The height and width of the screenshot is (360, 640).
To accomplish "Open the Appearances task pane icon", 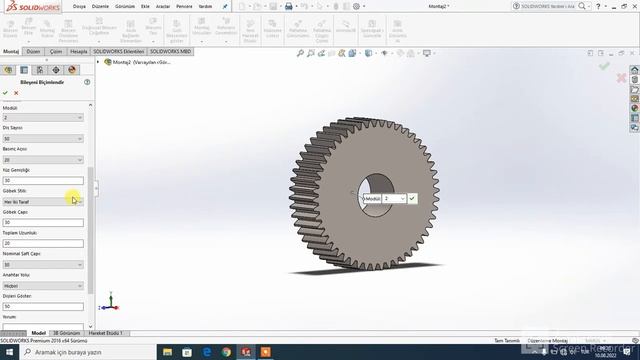I will [x=634, y=108].
